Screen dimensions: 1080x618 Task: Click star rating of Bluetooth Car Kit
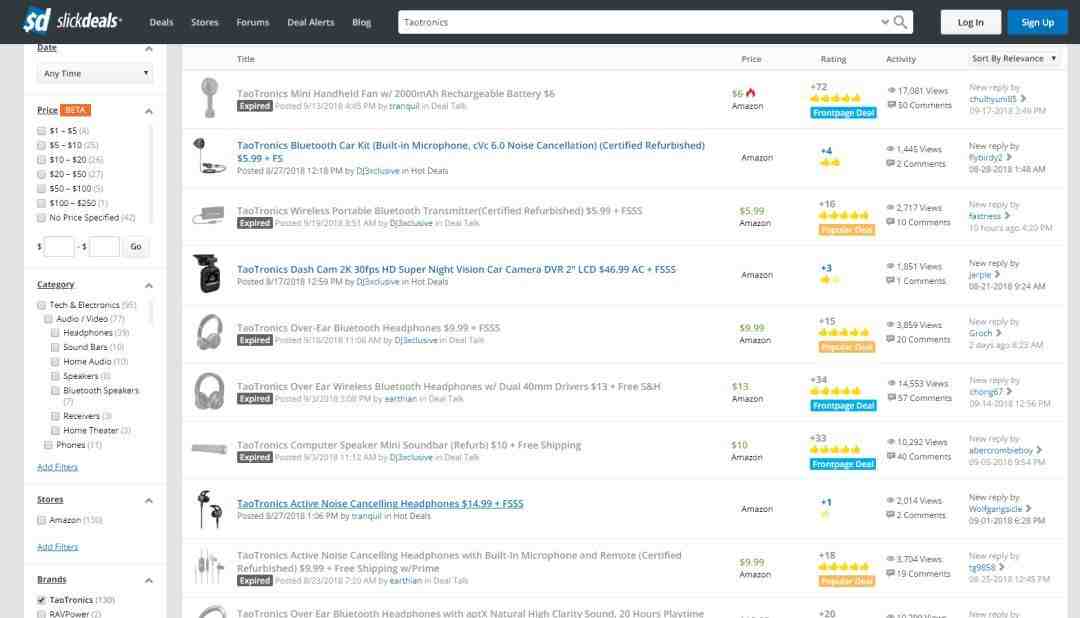click(830, 162)
